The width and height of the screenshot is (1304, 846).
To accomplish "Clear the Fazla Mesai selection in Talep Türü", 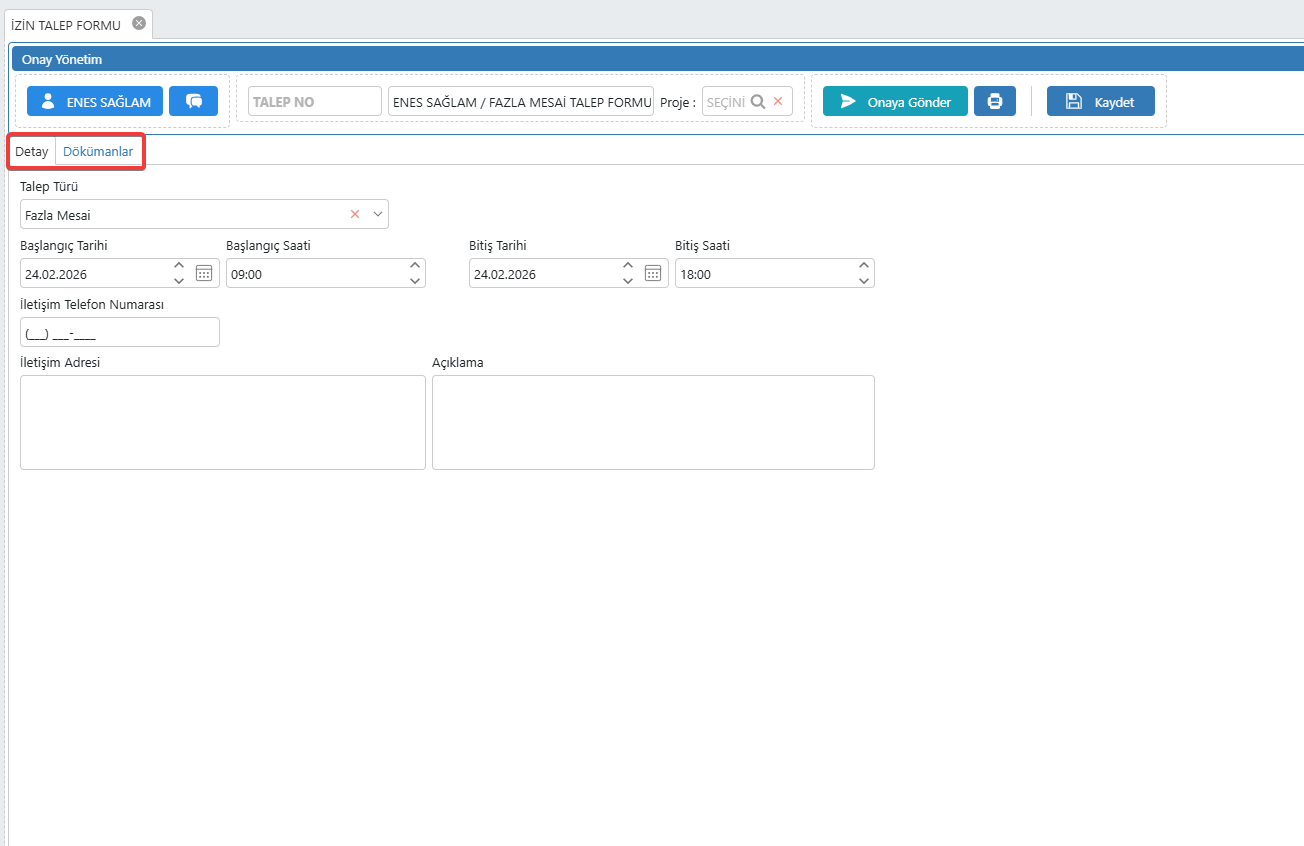I will 354,214.
